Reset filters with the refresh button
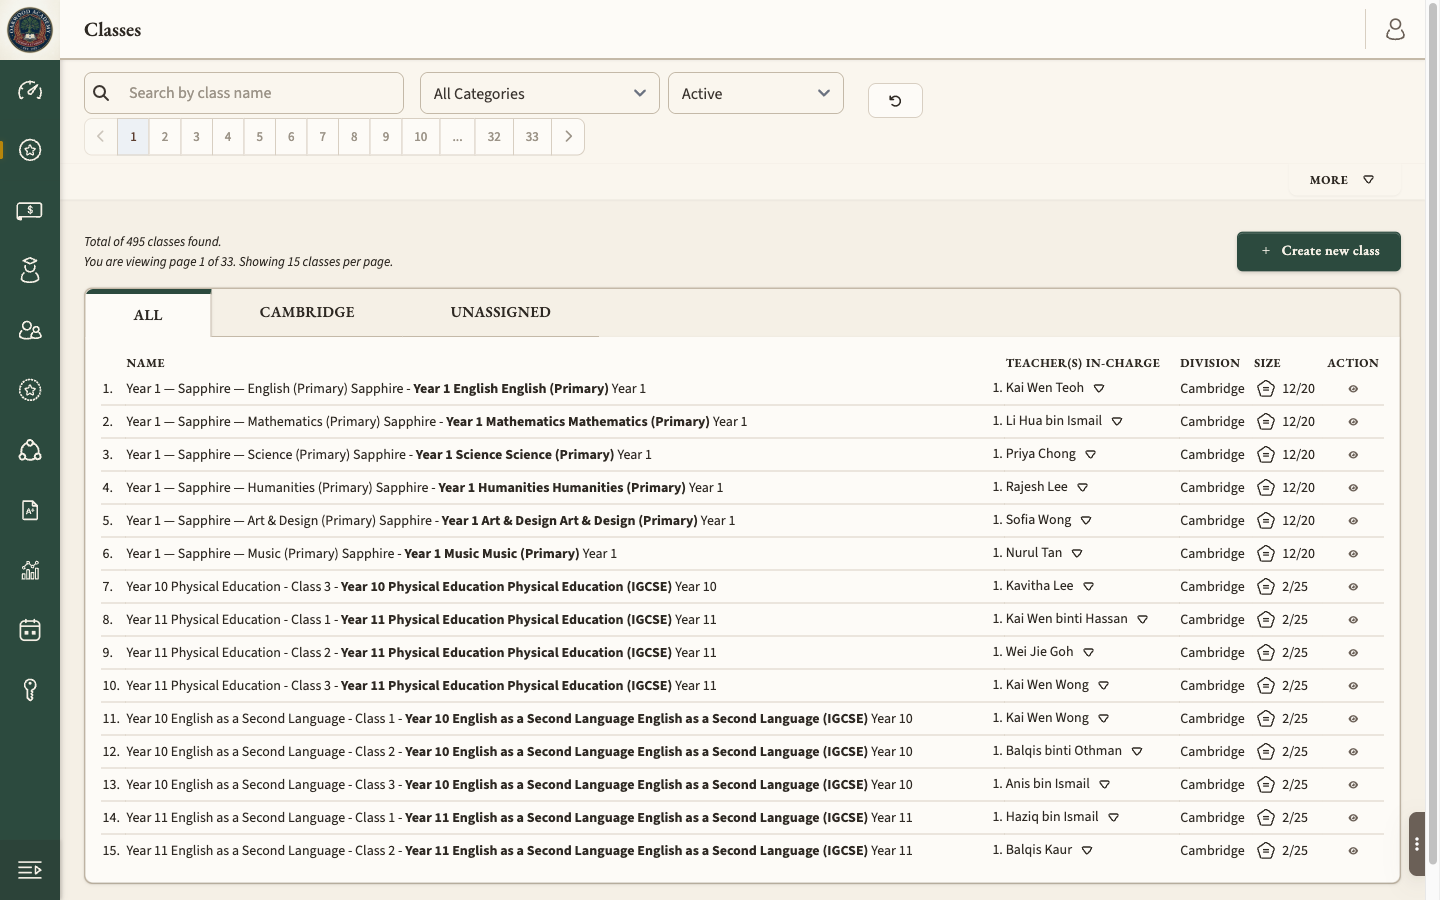Image resolution: width=1440 pixels, height=900 pixels. point(895,100)
